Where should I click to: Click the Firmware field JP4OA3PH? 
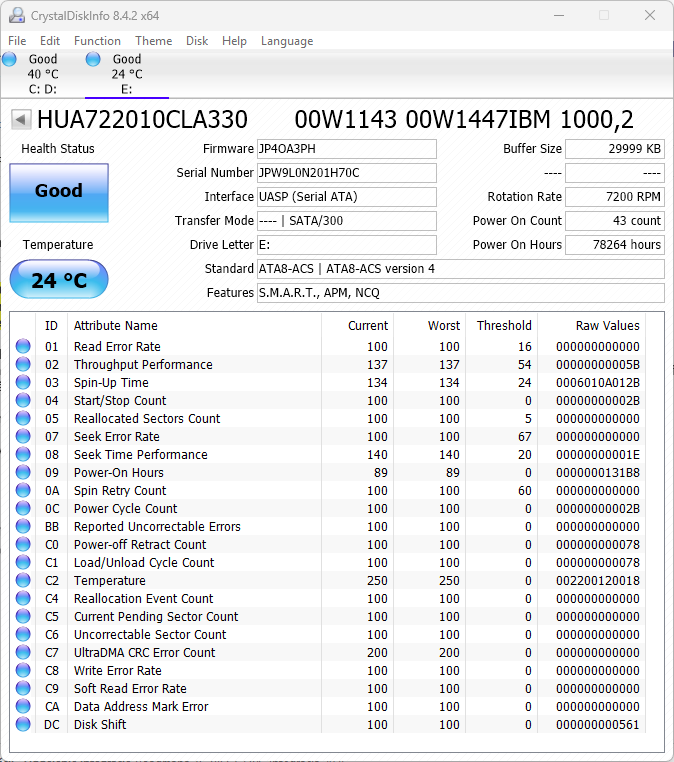(x=346, y=149)
